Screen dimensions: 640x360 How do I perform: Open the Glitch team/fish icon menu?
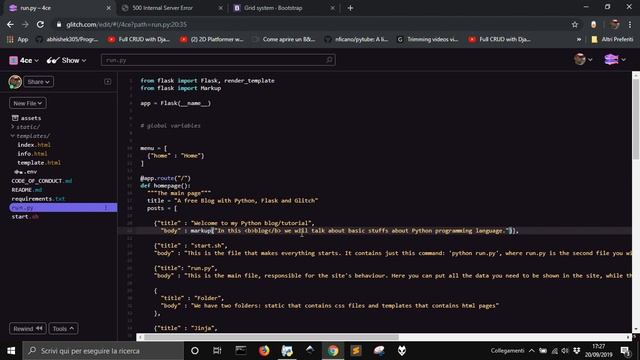coord(615,60)
